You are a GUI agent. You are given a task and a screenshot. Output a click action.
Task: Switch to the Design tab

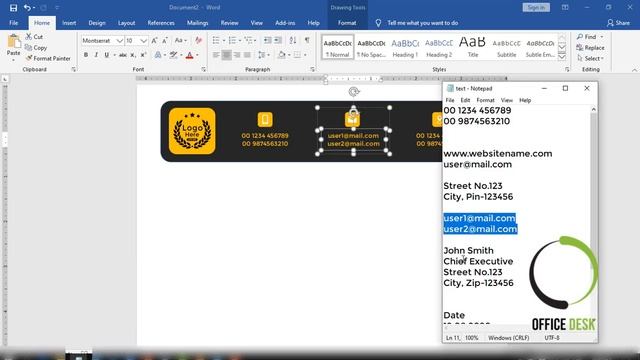[97, 23]
